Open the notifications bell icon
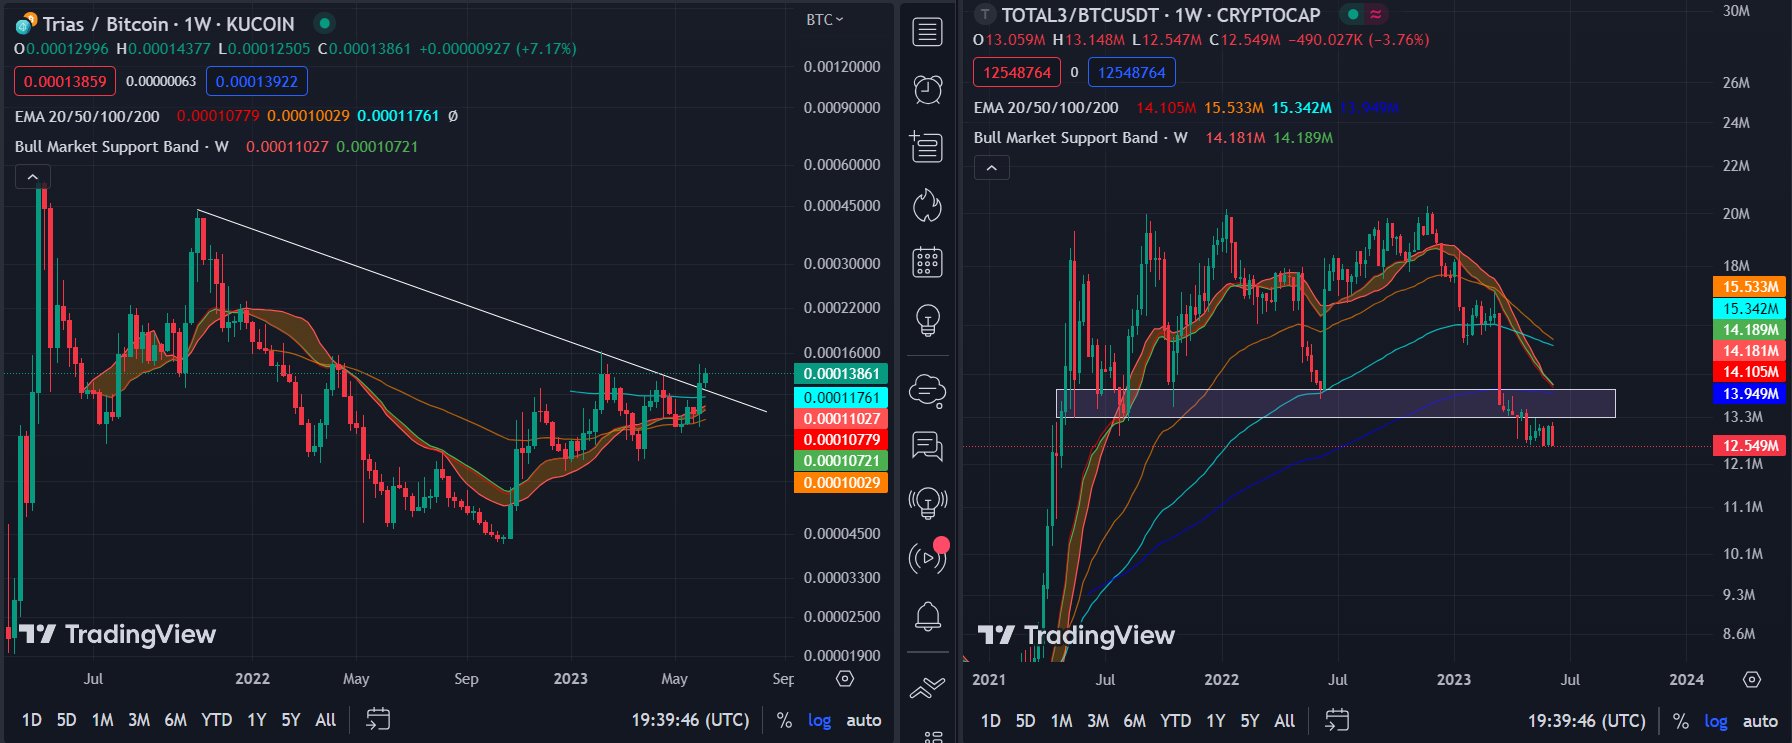The height and width of the screenshot is (743, 1792). point(927,616)
